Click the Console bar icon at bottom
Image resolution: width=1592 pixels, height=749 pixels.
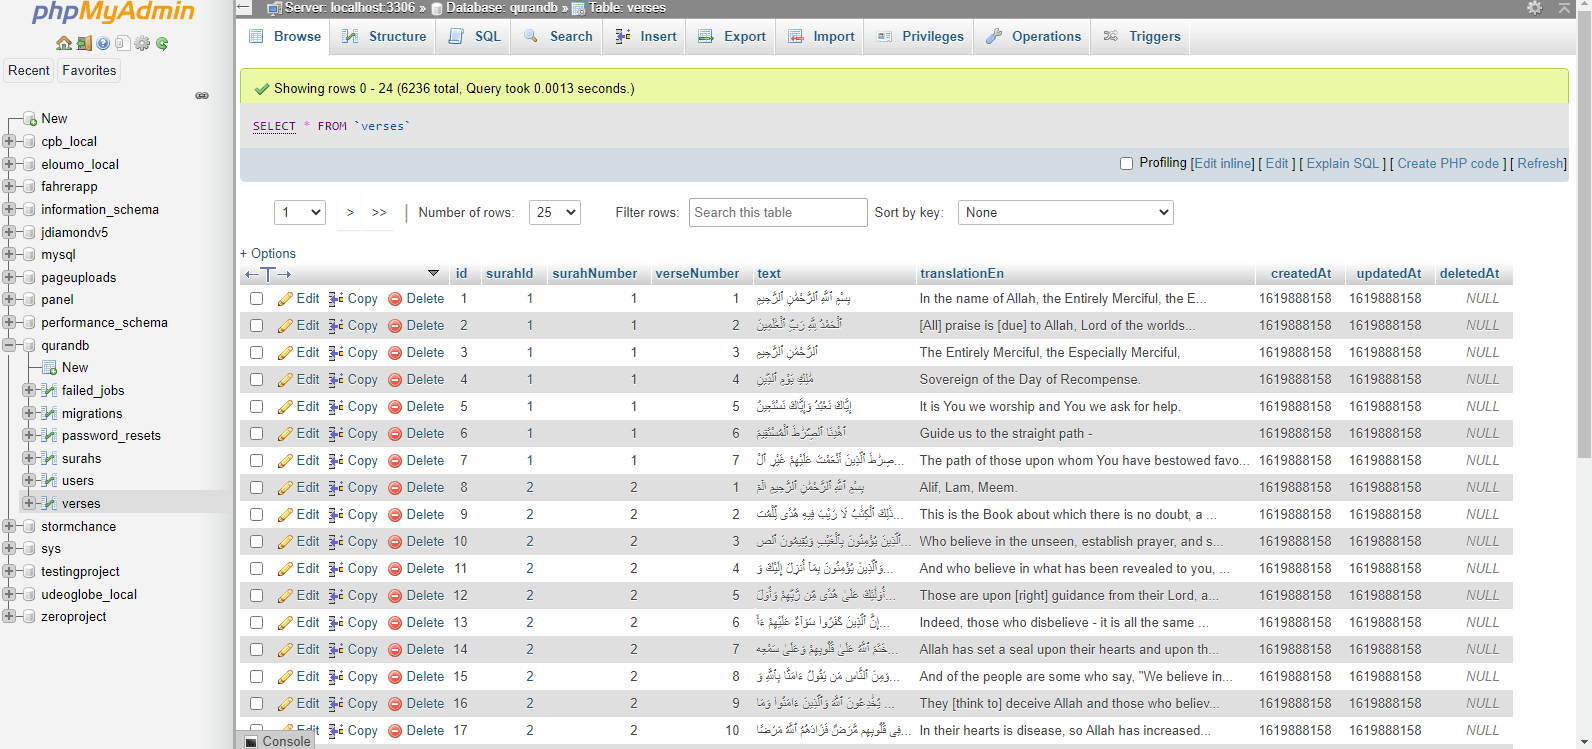252,741
